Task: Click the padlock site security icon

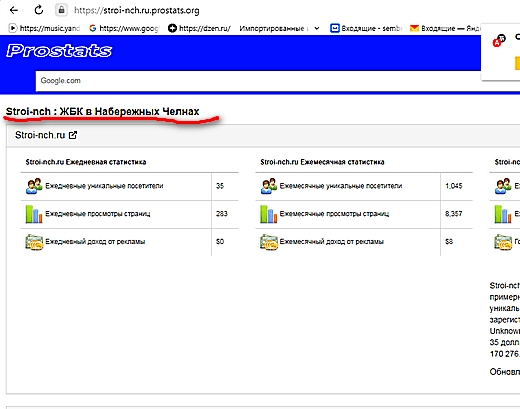Action: [x=61, y=10]
